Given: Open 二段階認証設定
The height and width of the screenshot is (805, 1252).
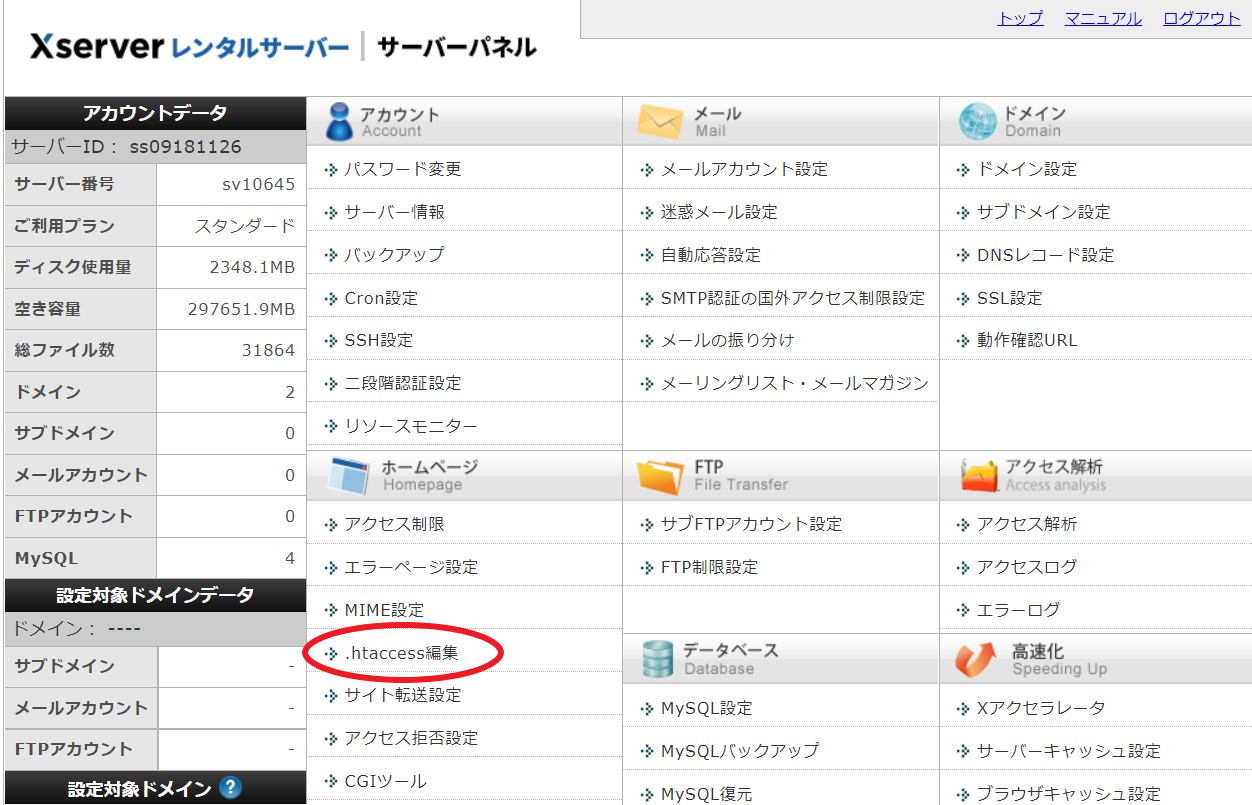Looking at the screenshot, I should pyautogui.click(x=402, y=383).
